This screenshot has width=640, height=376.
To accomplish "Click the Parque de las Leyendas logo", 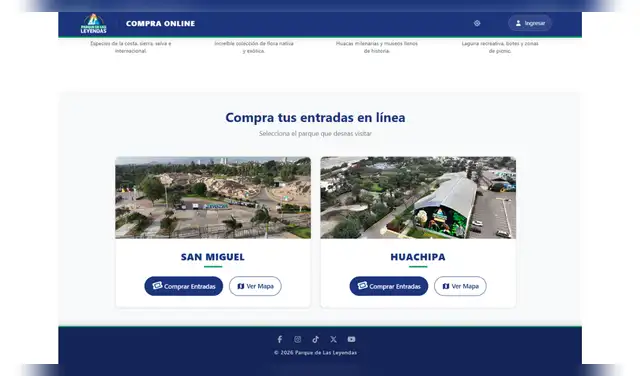I will [x=93, y=24].
